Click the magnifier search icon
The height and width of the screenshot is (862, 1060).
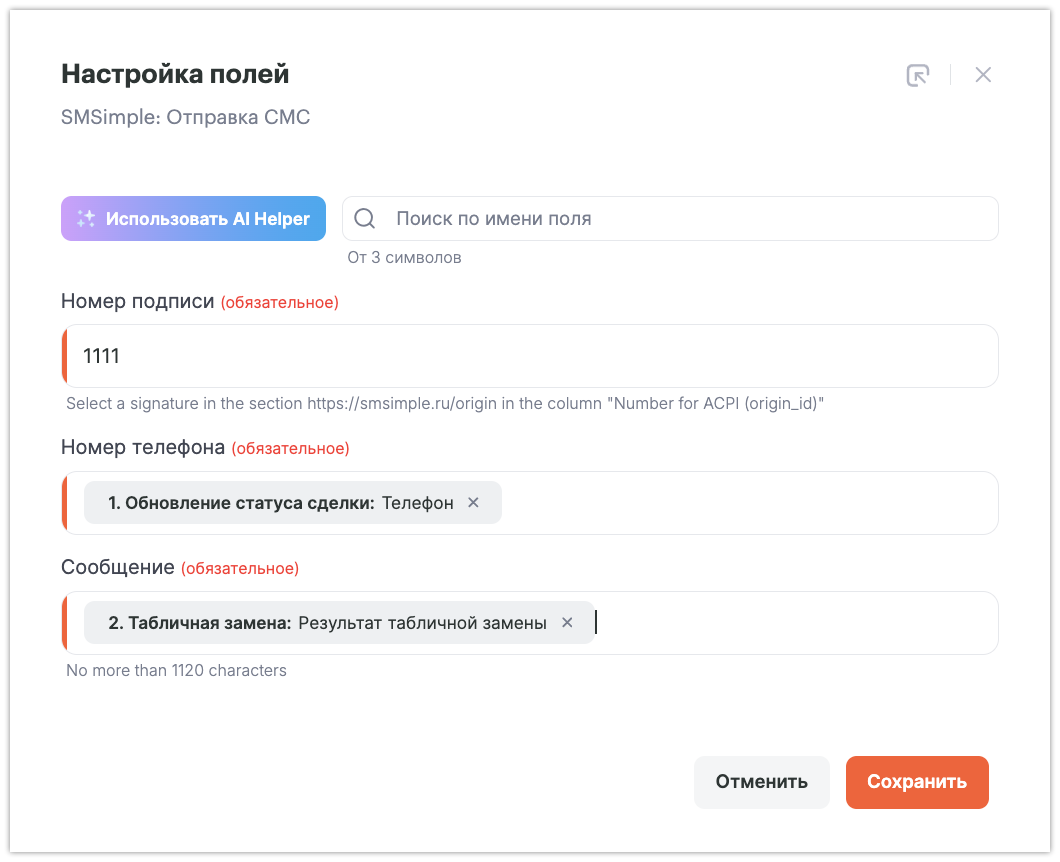coord(365,219)
